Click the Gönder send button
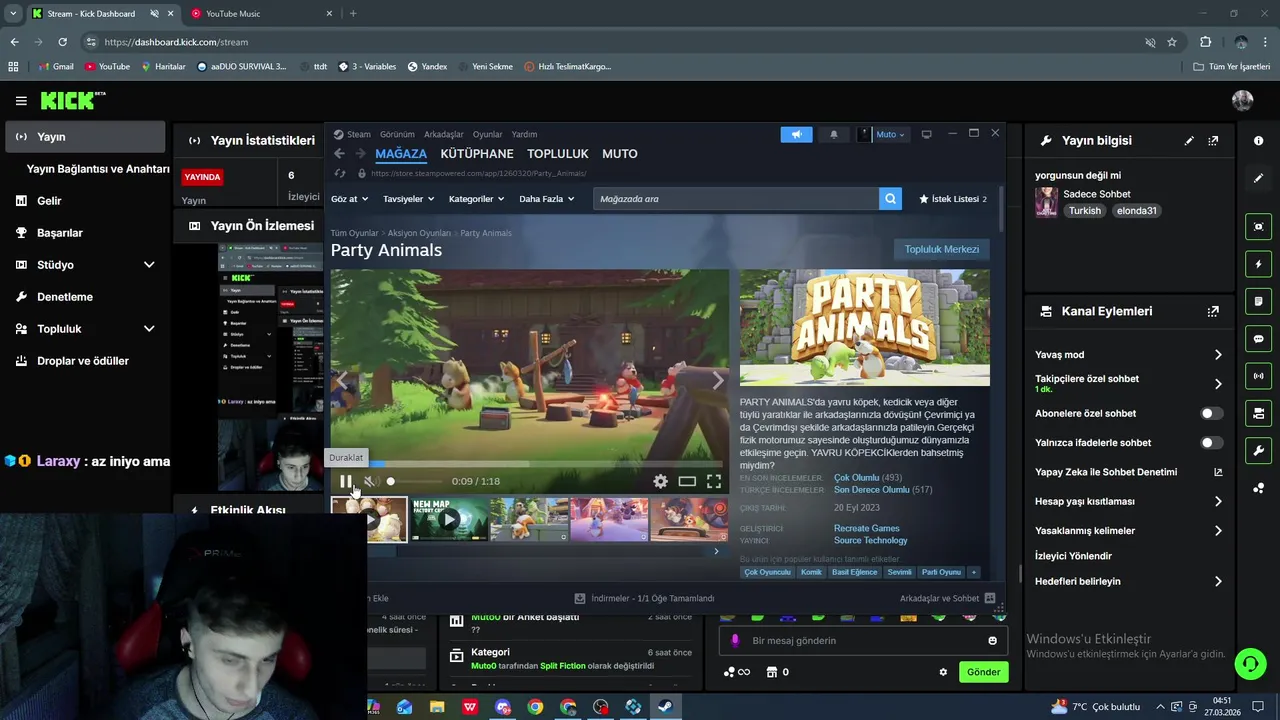This screenshot has height=720, width=1280. (x=983, y=672)
